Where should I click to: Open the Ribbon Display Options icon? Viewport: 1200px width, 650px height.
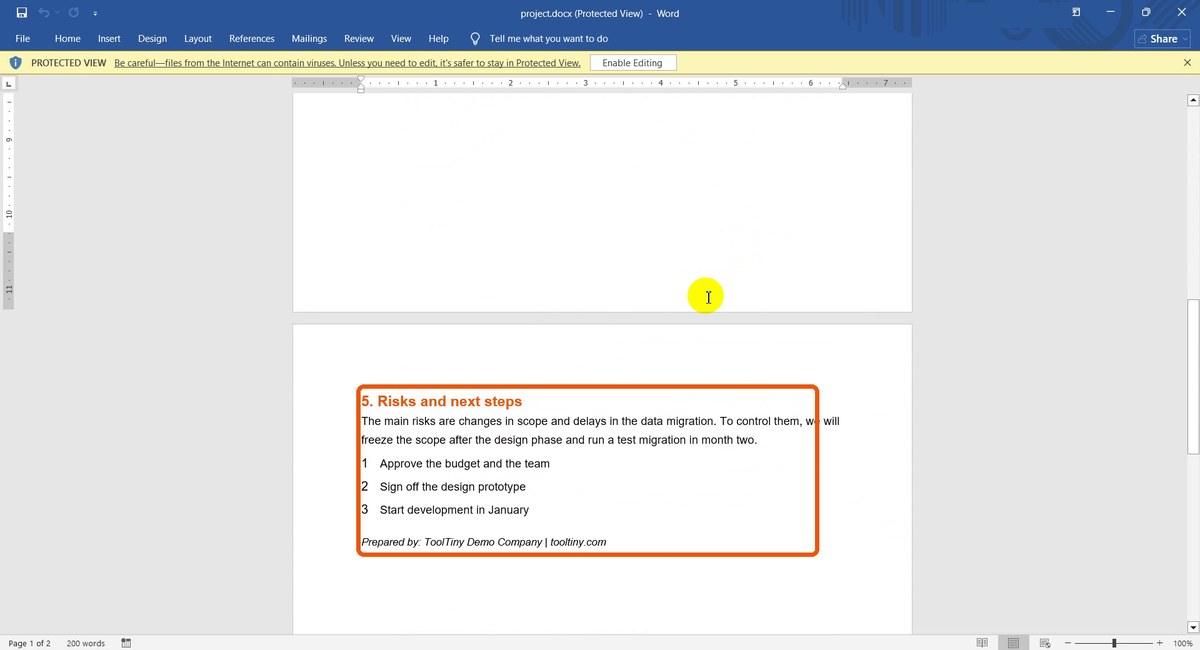pos(1076,13)
